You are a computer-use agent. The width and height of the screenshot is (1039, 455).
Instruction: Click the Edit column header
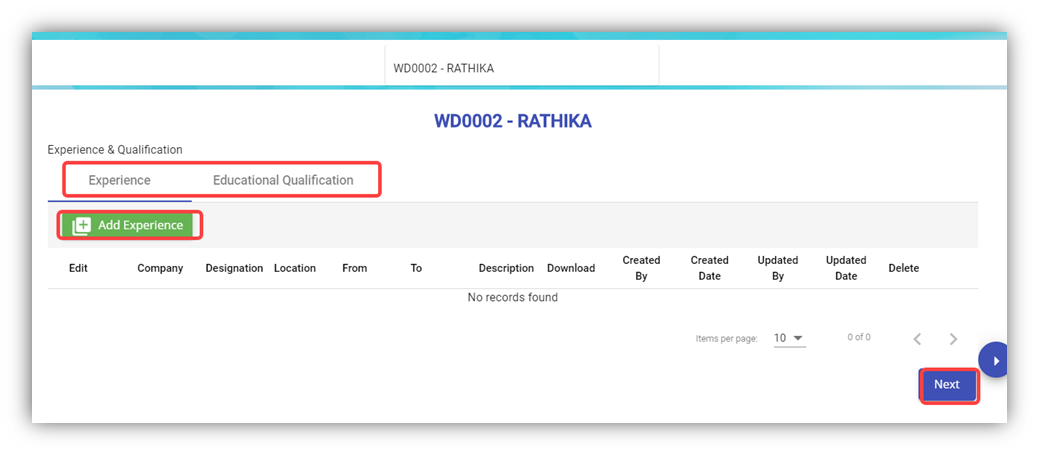[x=78, y=268]
